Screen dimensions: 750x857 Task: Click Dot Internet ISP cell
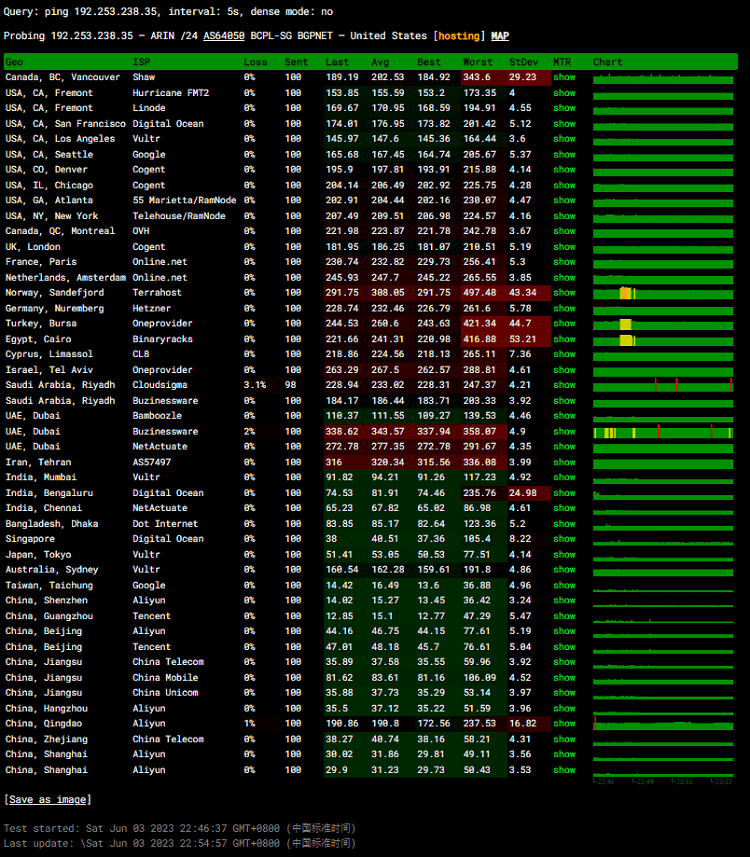165,524
